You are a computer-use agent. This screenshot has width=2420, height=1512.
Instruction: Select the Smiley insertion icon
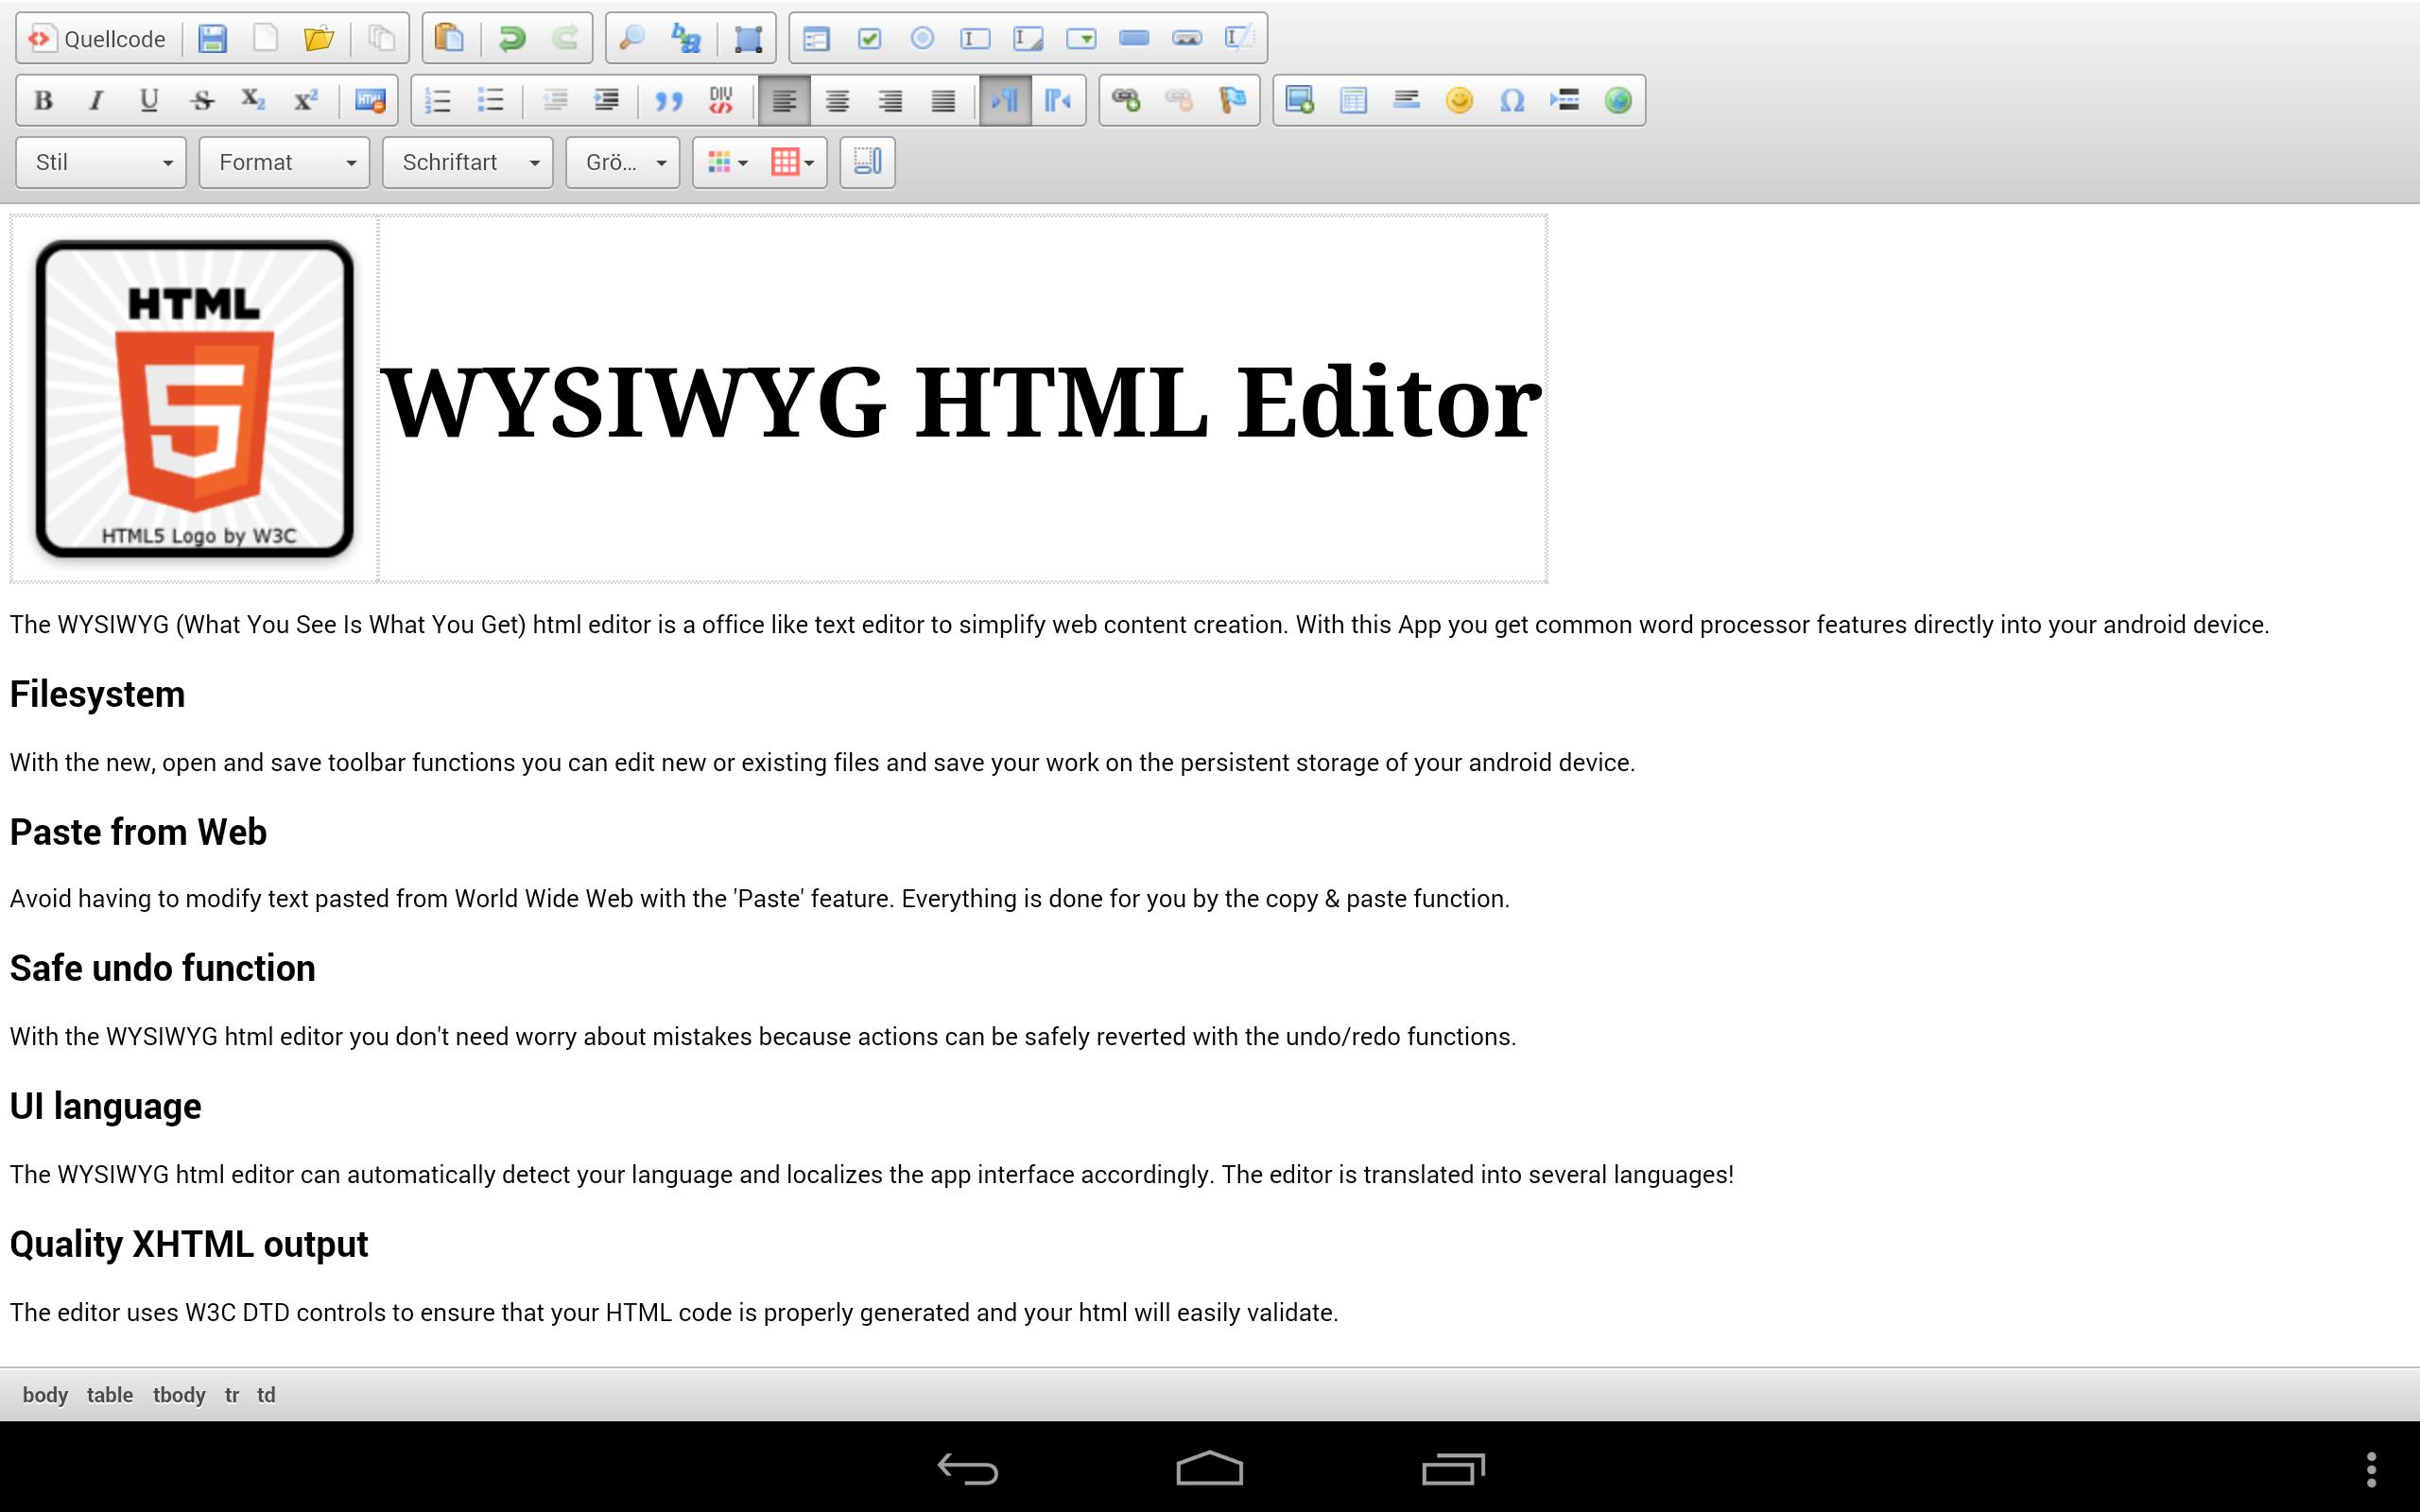click(1457, 100)
